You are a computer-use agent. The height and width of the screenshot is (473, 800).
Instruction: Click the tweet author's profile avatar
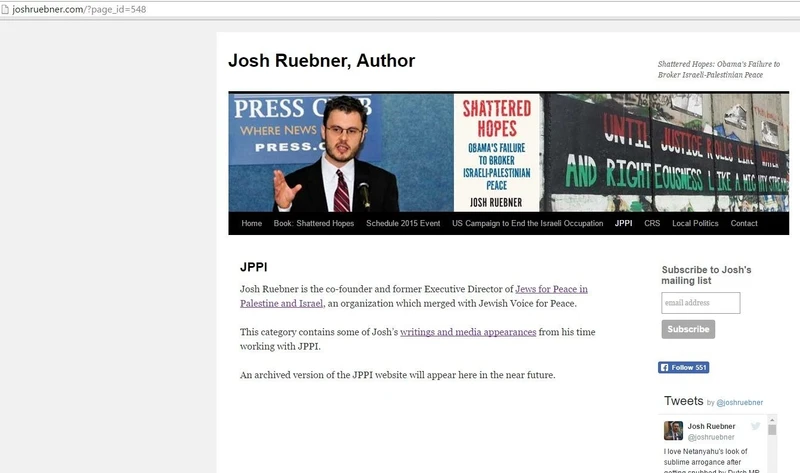tap(673, 431)
